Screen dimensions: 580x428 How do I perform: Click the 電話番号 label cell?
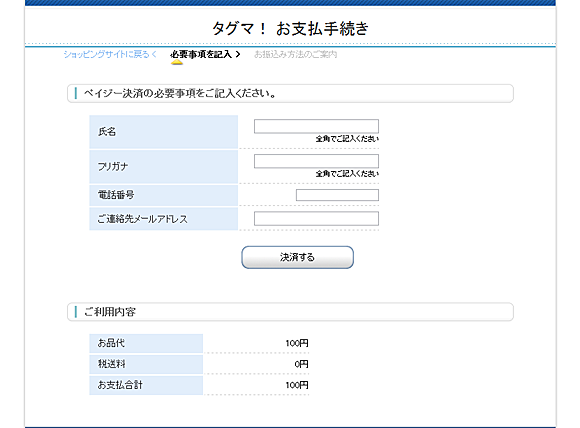point(163,195)
